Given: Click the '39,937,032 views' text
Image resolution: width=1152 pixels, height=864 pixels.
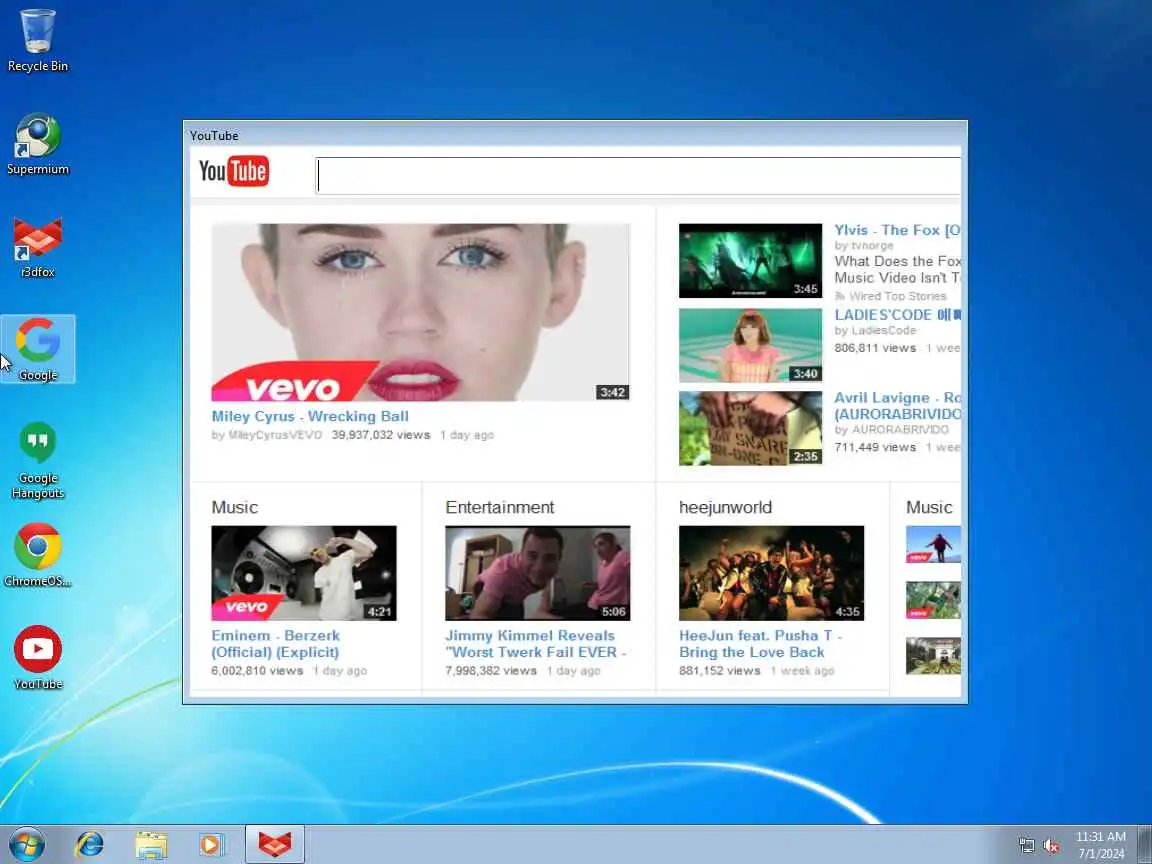Looking at the screenshot, I should 381,435.
